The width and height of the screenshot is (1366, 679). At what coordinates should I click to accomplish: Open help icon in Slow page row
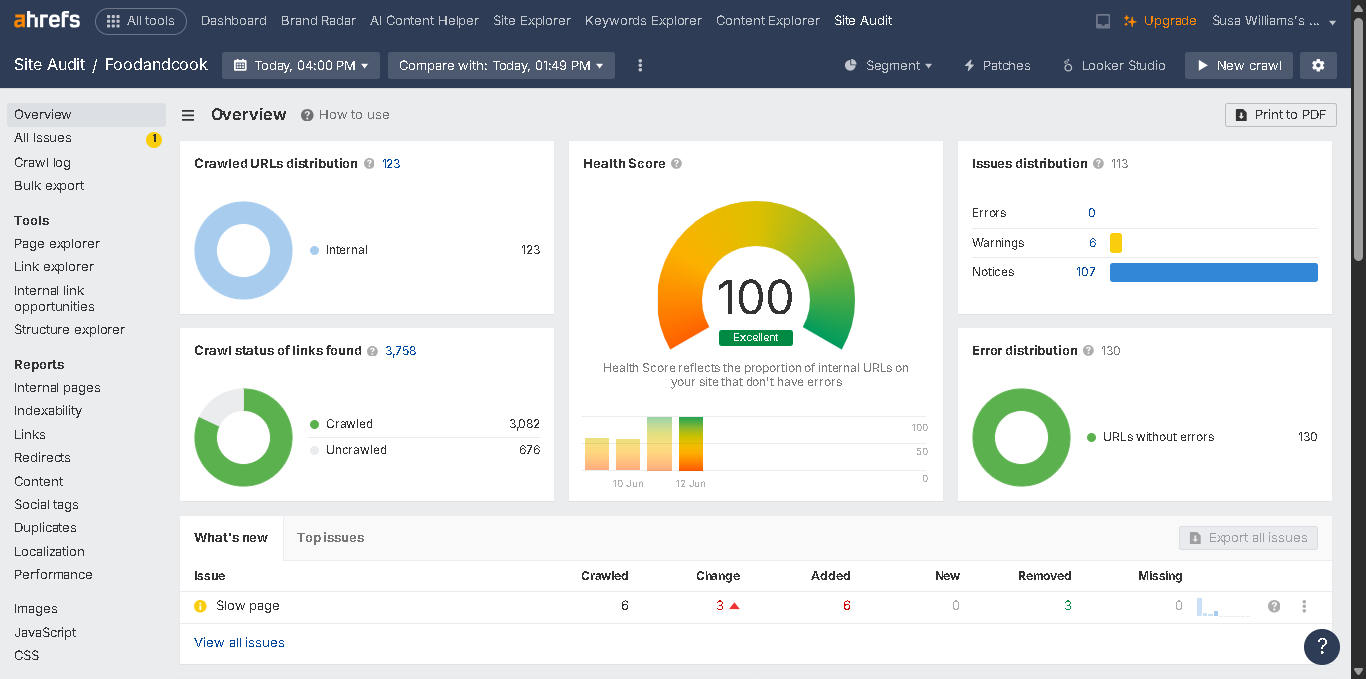tap(1274, 606)
